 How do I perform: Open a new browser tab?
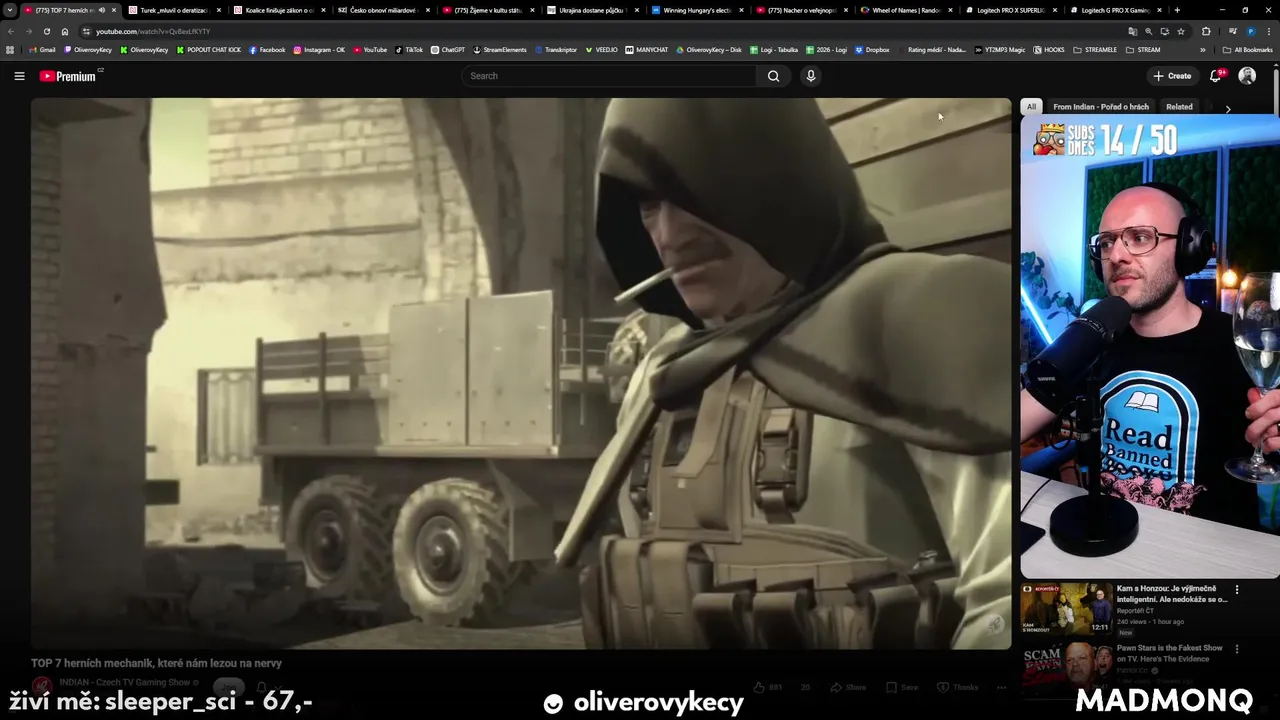tap(1177, 10)
